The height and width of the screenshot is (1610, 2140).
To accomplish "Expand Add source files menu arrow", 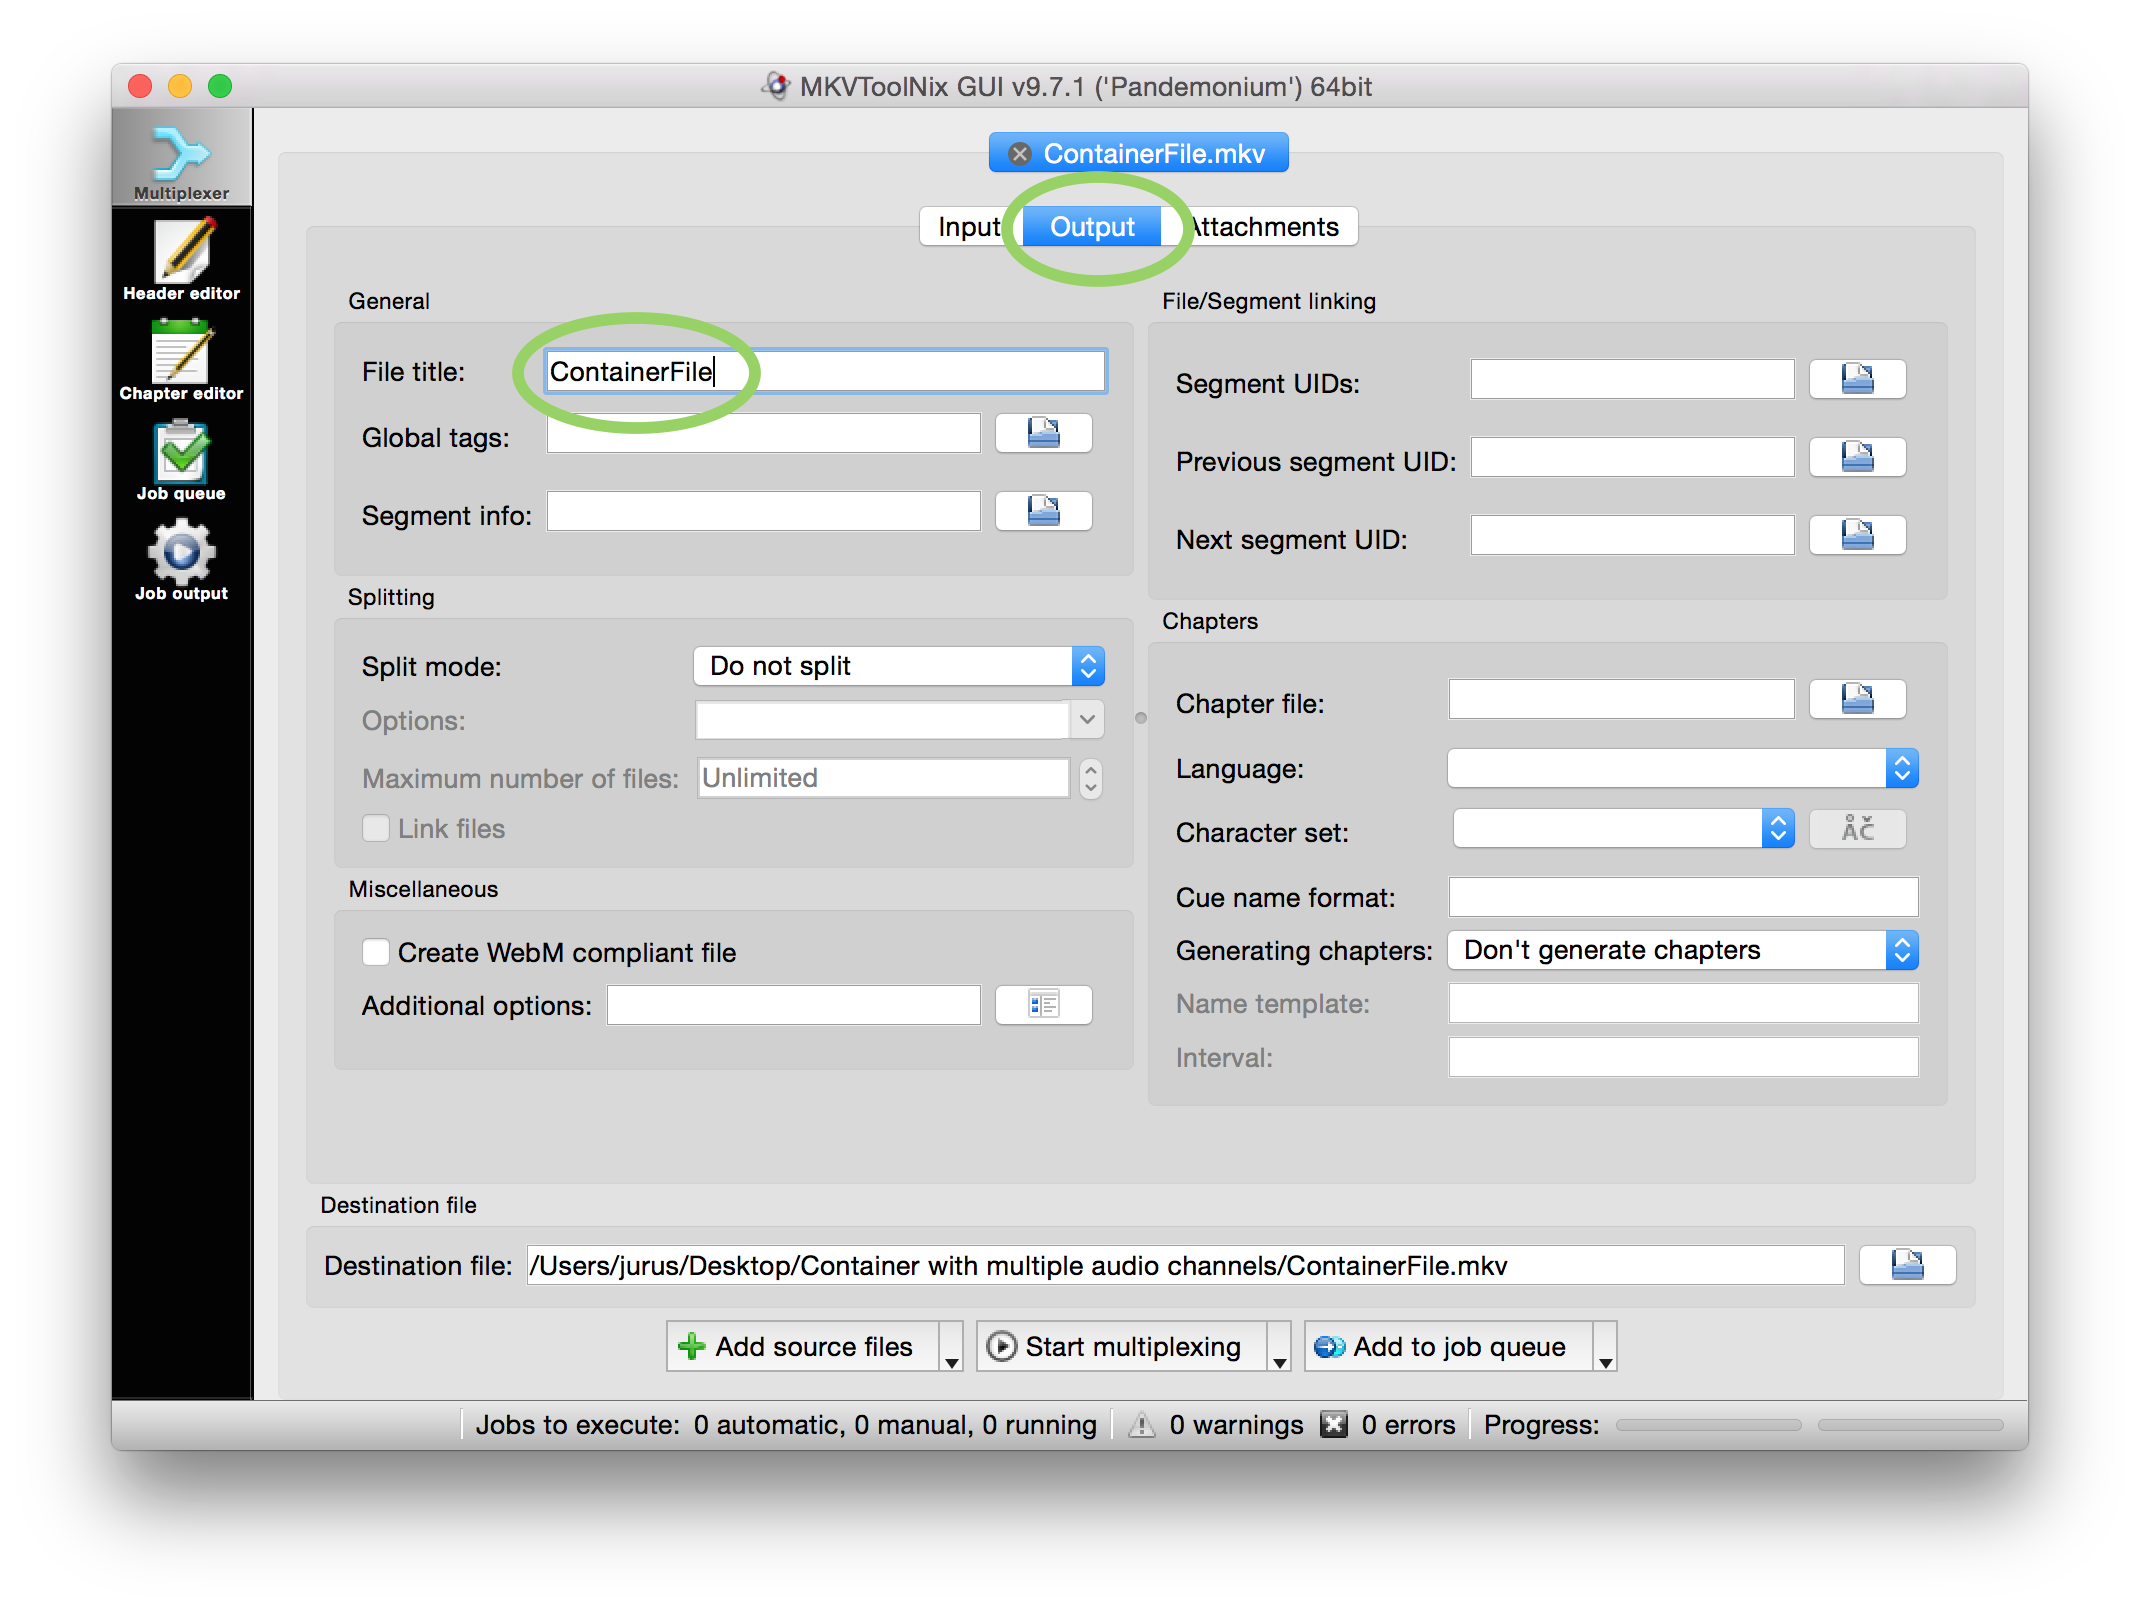I will point(951,1346).
